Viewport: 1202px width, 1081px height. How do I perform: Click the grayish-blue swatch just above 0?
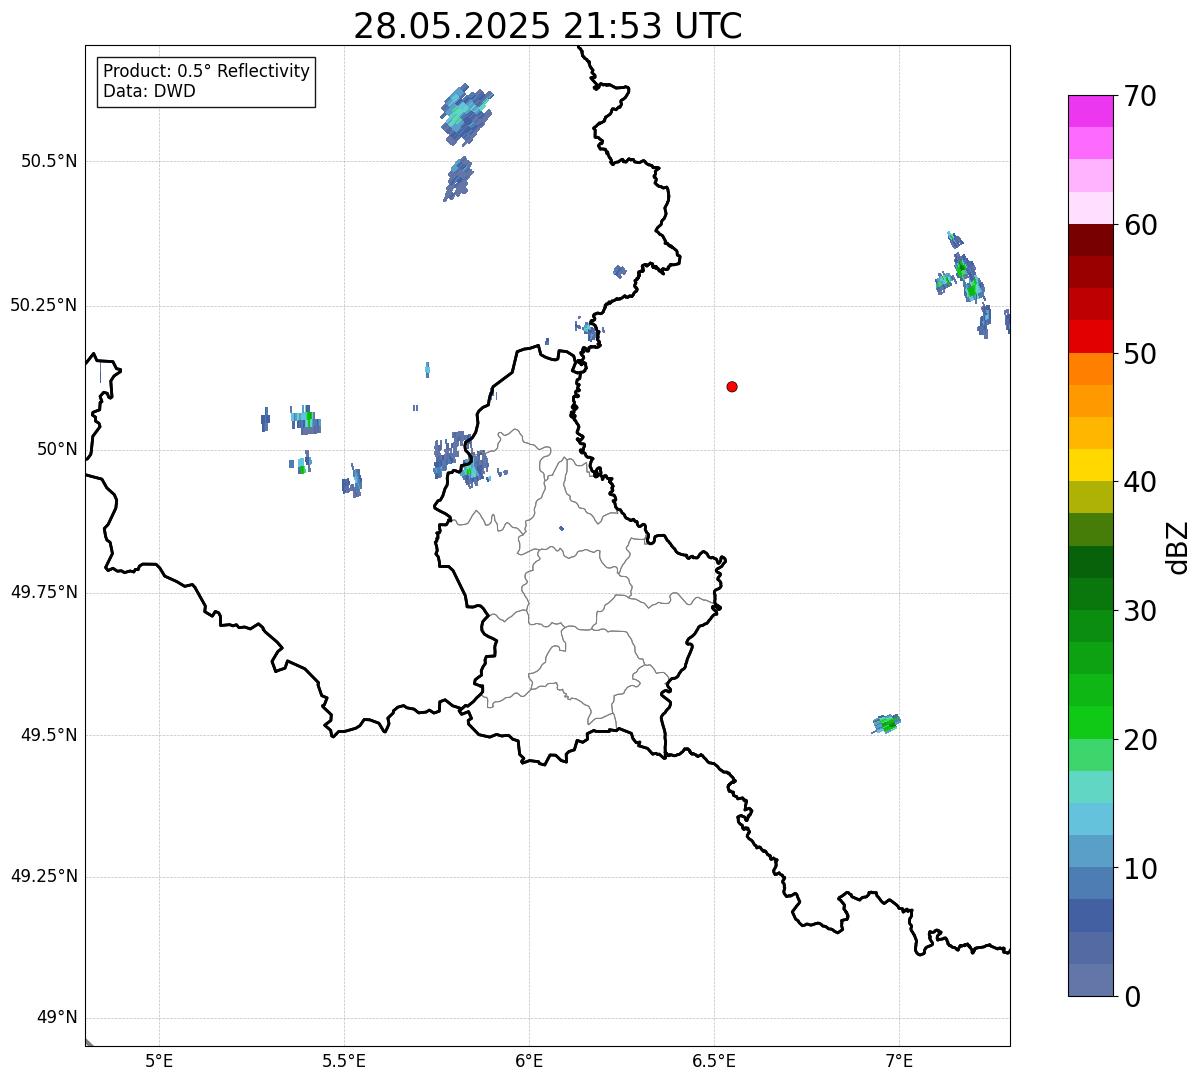click(x=1090, y=980)
